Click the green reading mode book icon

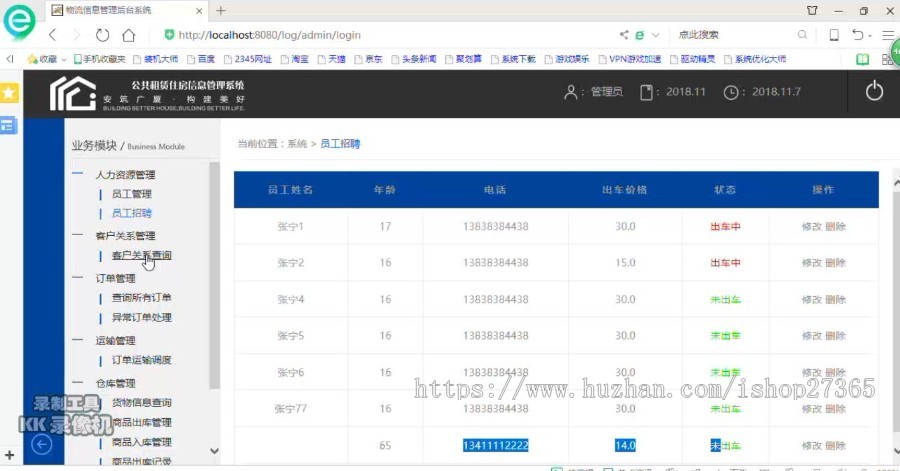[x=862, y=59]
